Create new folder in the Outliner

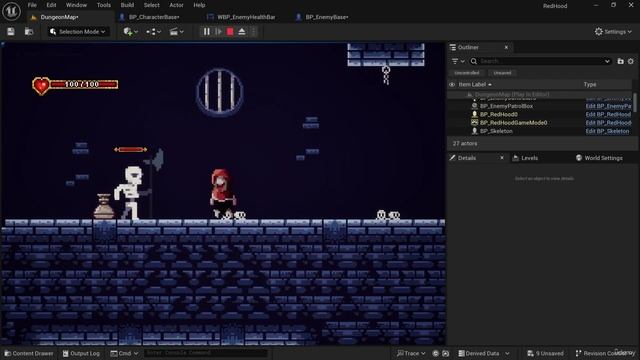(x=620, y=61)
